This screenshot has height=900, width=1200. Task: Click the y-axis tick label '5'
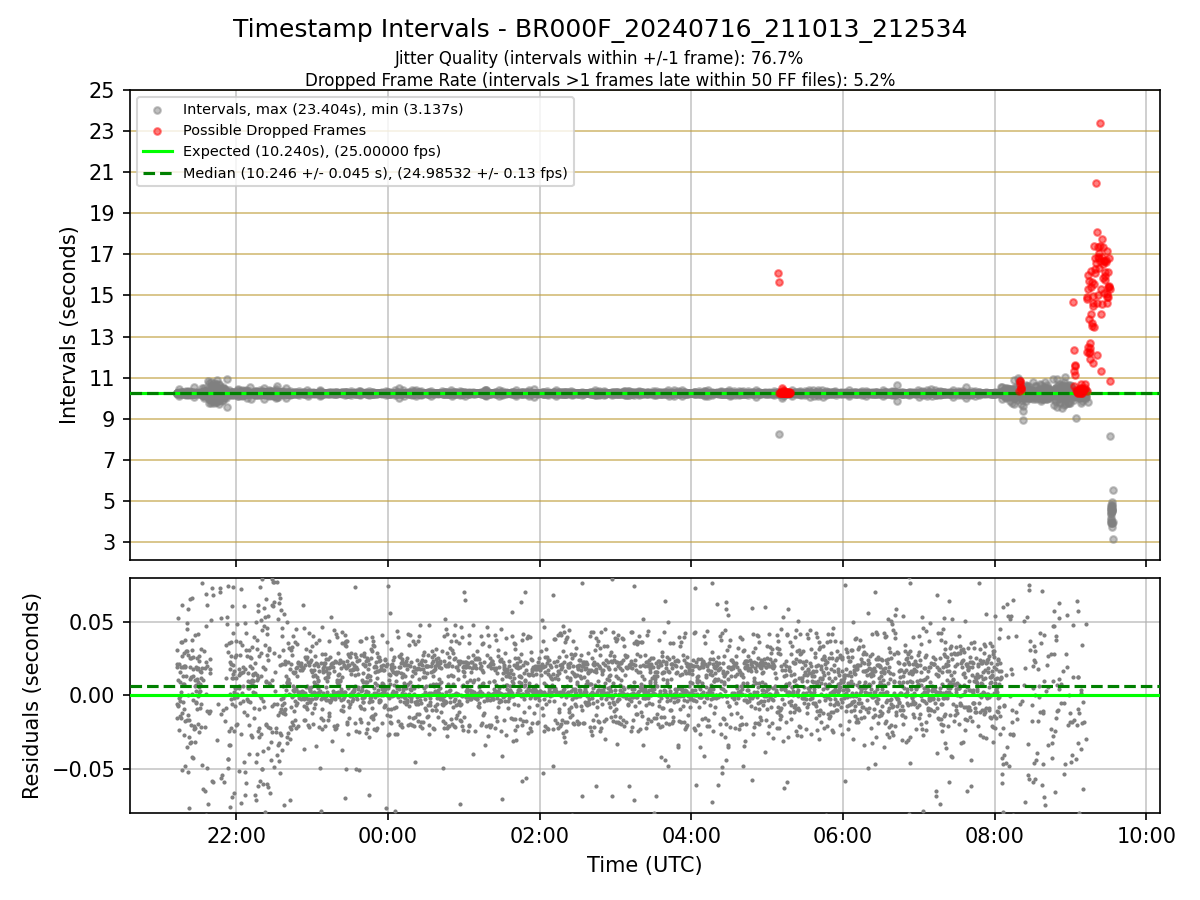click(108, 501)
